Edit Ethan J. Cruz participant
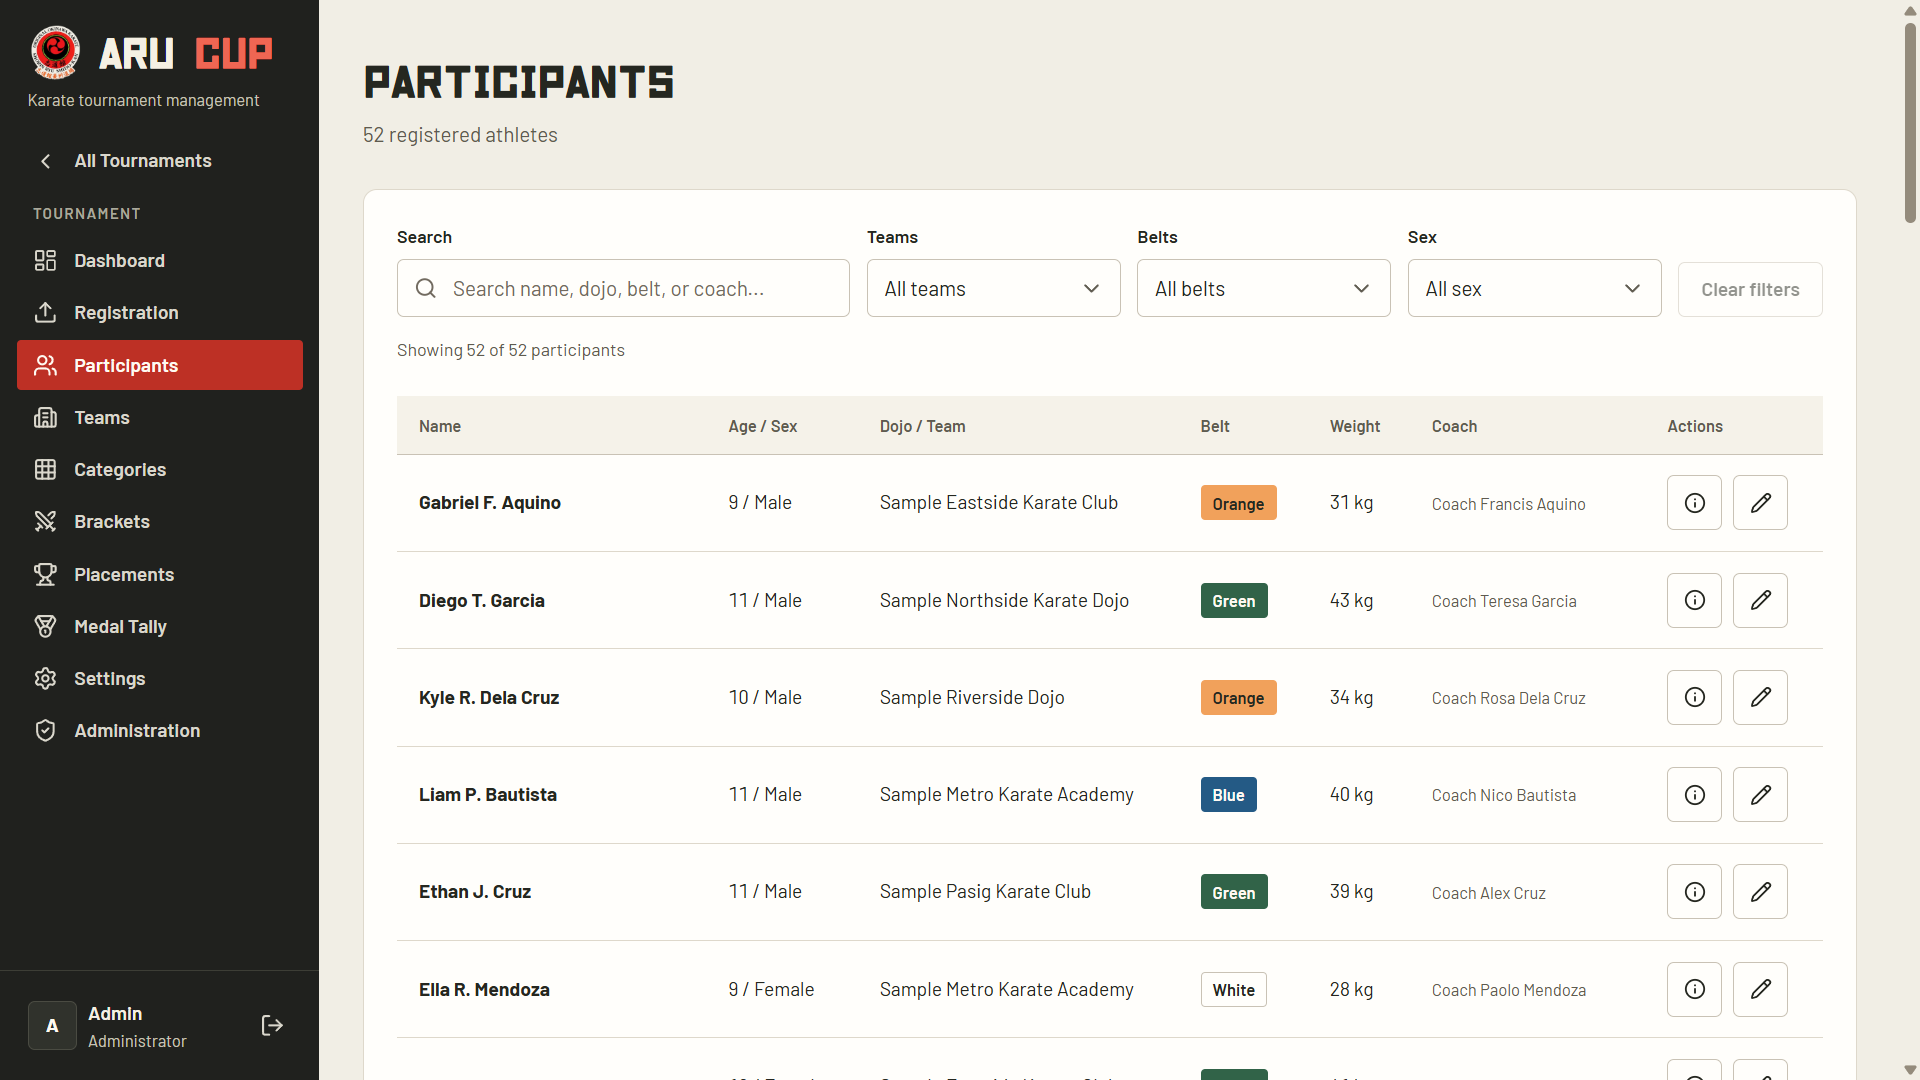Image resolution: width=1920 pixels, height=1080 pixels. coord(1760,891)
